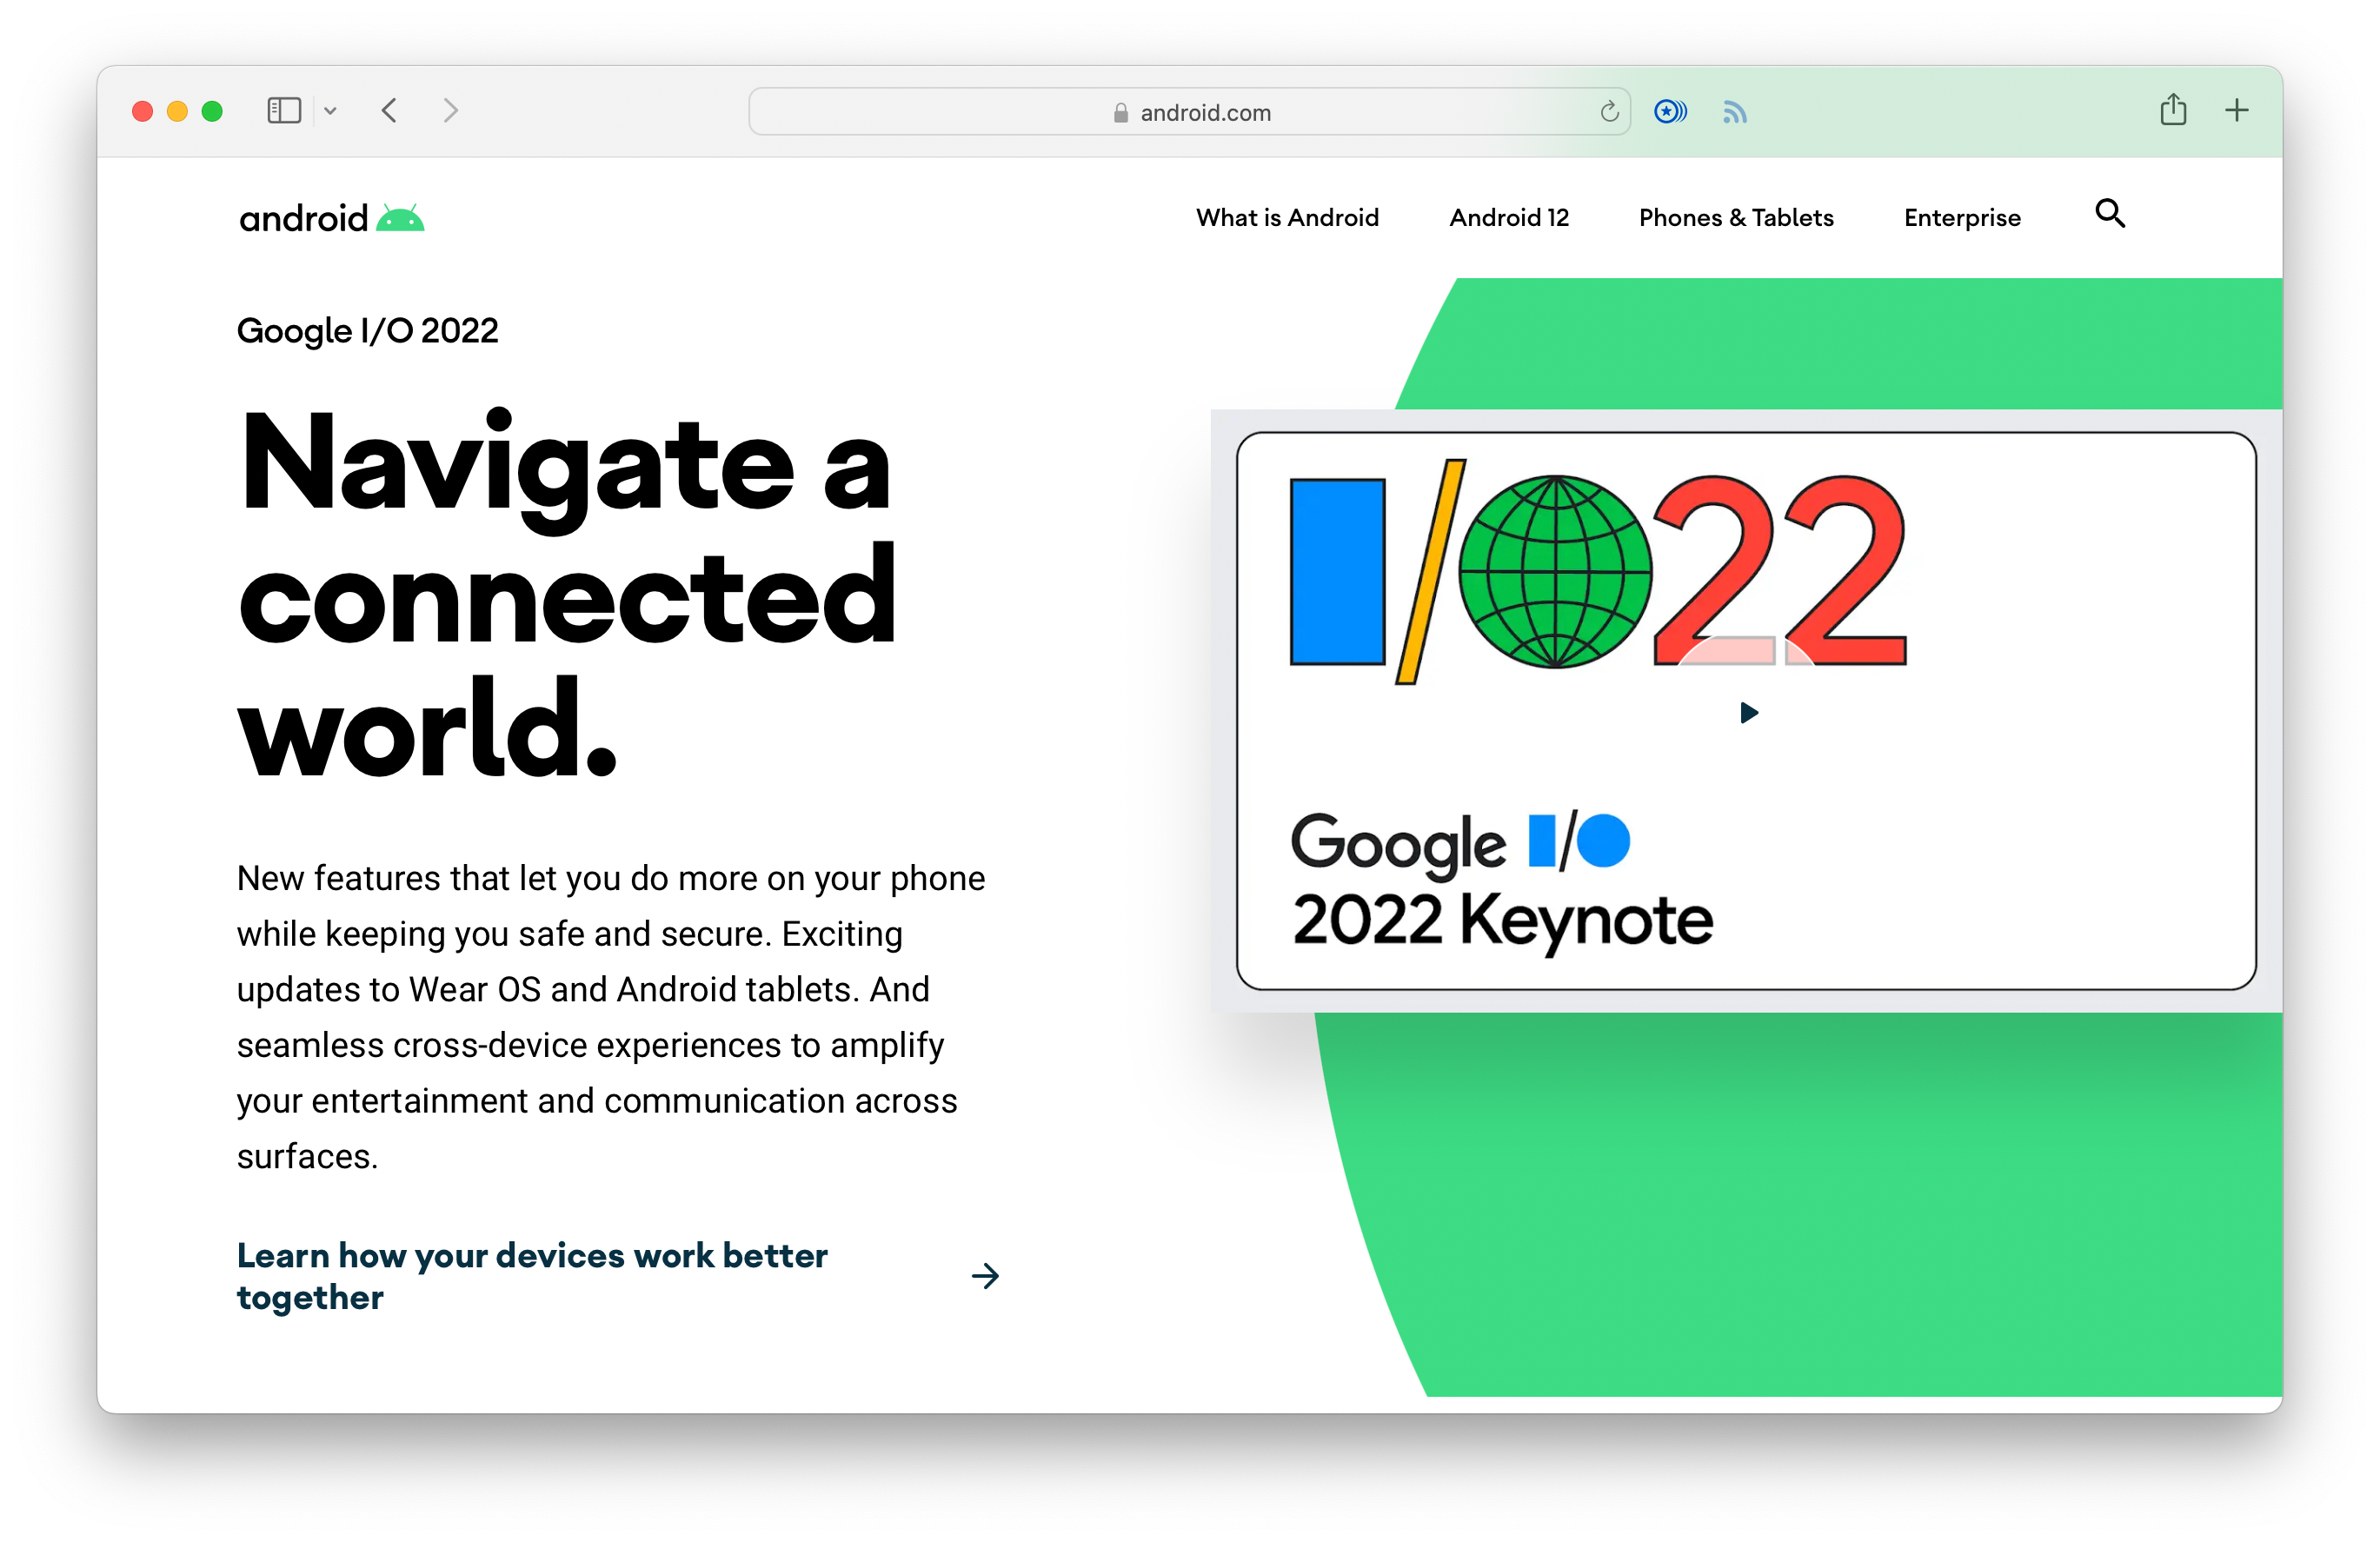The image size is (2380, 1542).
Task: Go back with the back arrow
Action: point(390,111)
